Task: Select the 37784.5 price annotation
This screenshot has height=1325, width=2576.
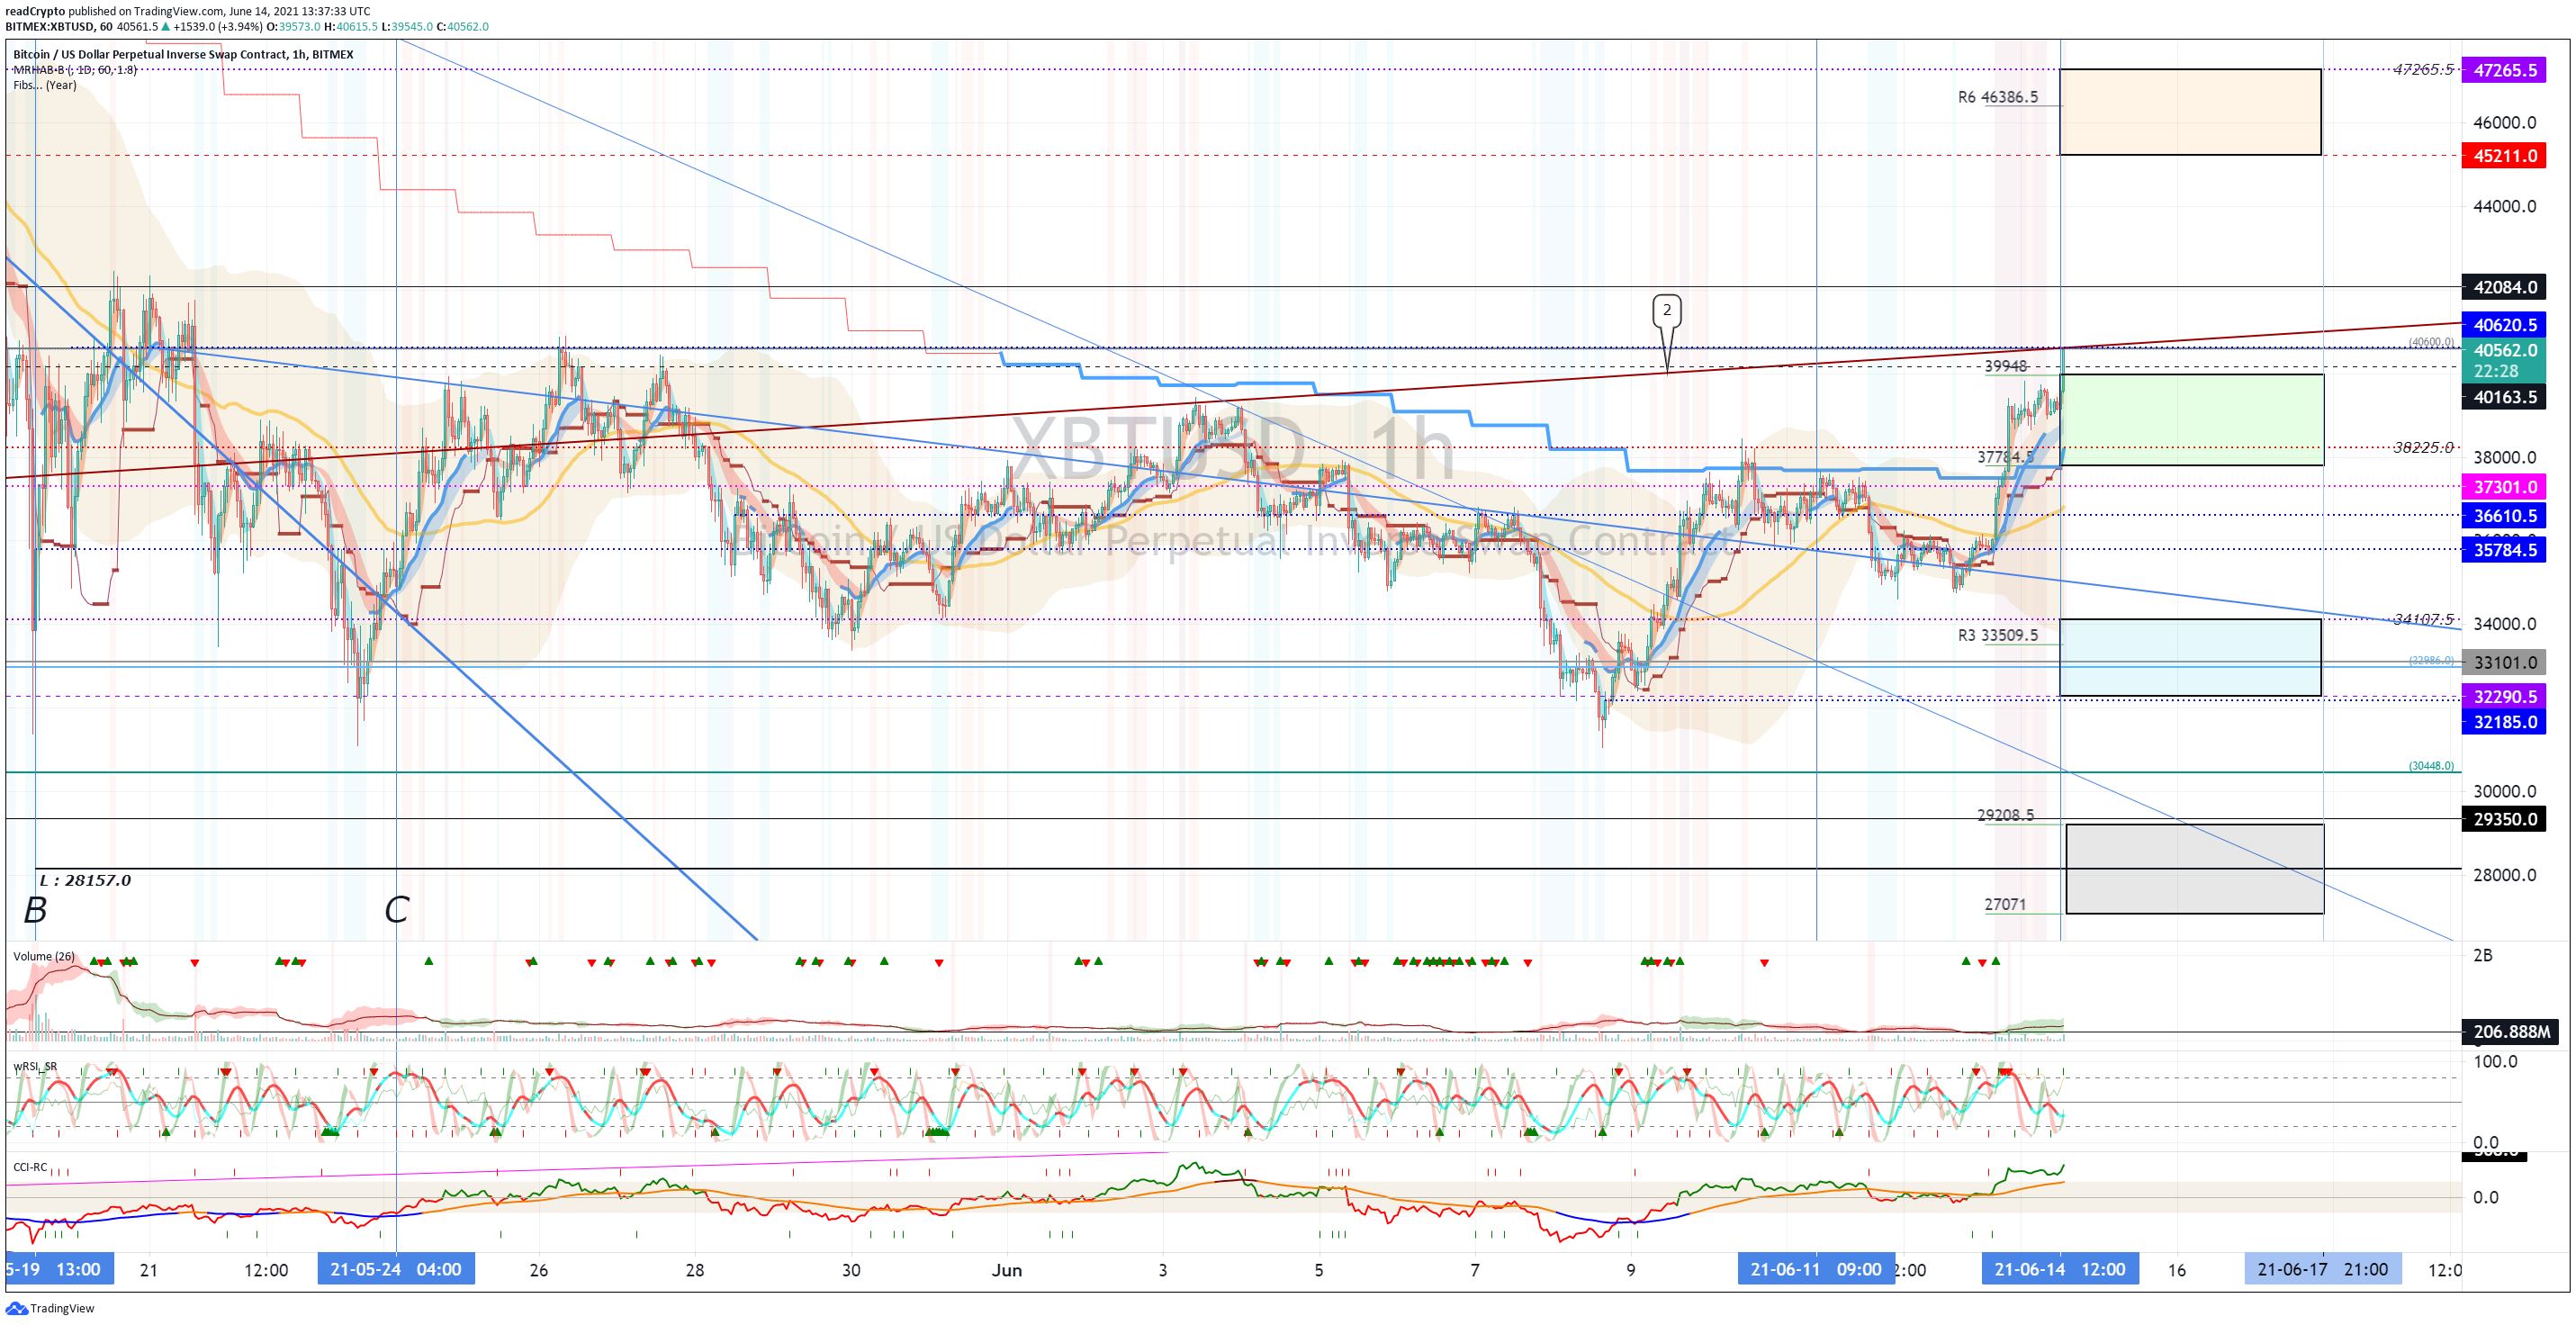Action: pos(2005,457)
